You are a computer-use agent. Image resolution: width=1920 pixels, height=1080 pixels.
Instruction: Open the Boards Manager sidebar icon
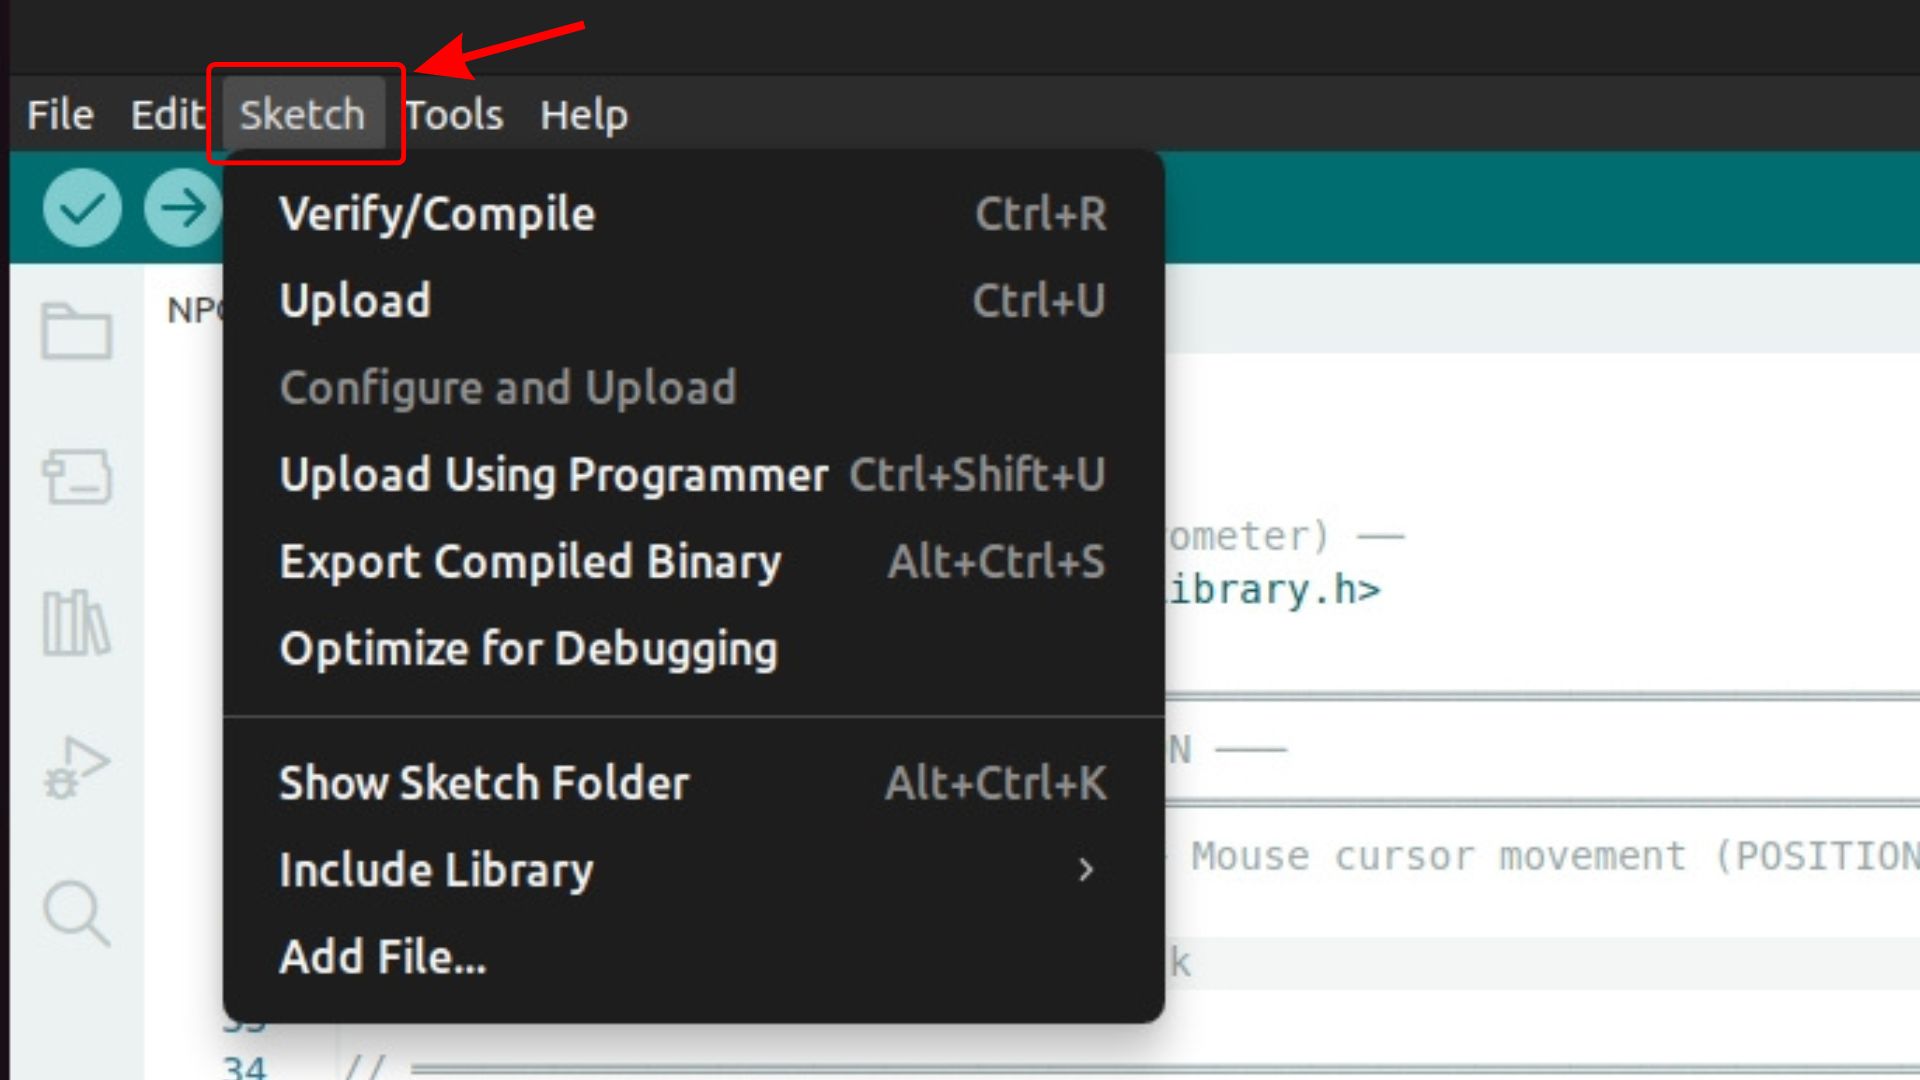pos(76,476)
